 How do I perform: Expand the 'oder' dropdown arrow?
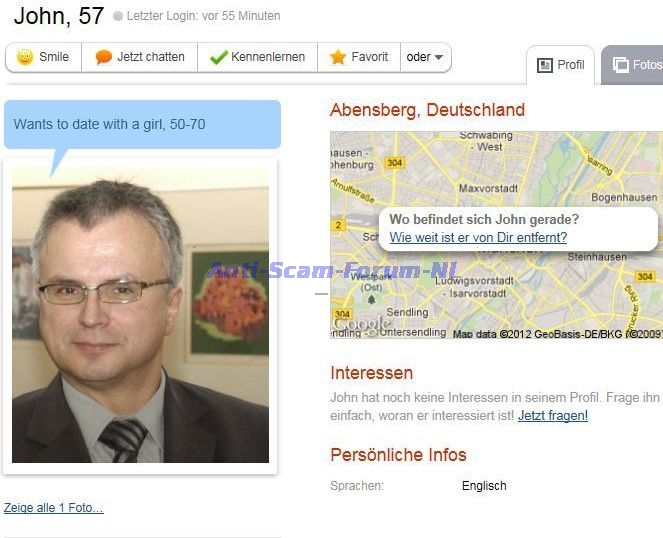tap(438, 57)
